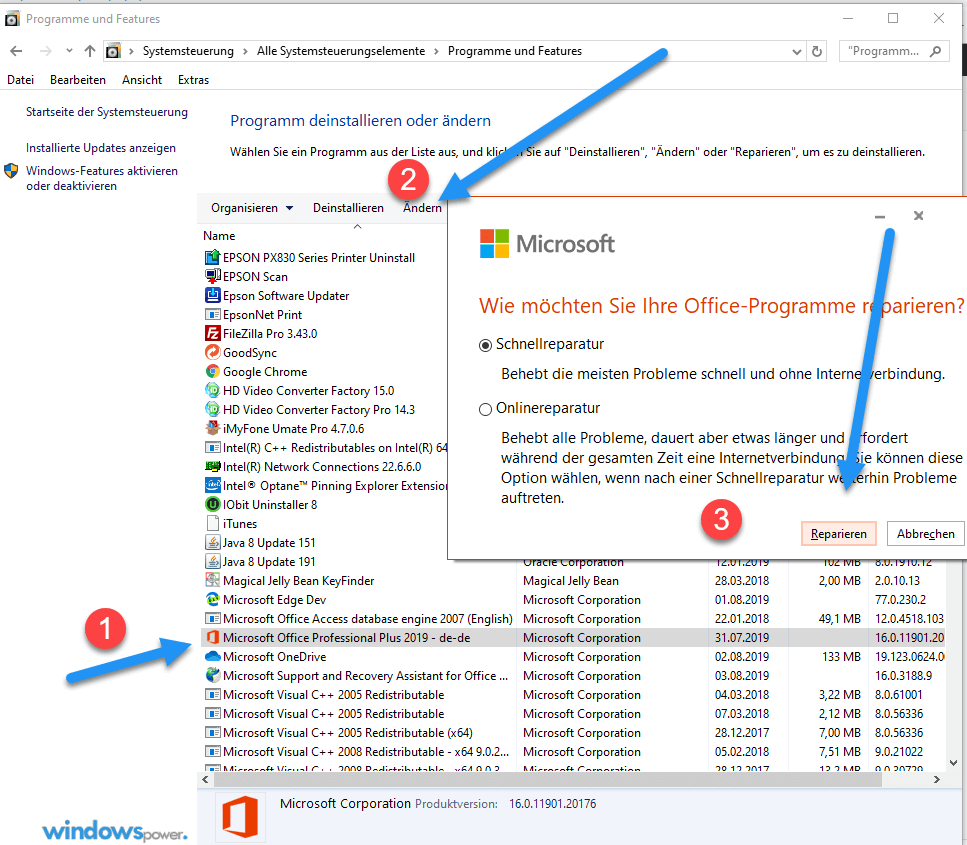Expand chevron after Alle Systemsteuerungselemente breadcrumb
The height and width of the screenshot is (845, 967).
tap(436, 51)
